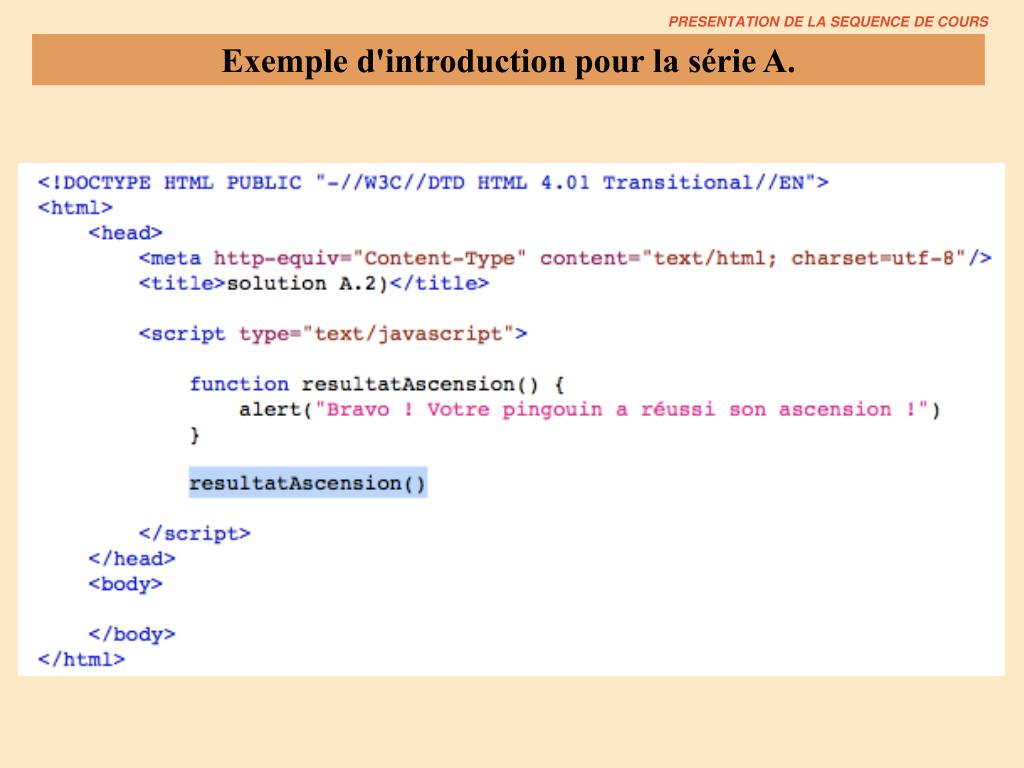Click the slide title 'Exemple d'introduction pour la série A.'
The width and height of the screenshot is (1024, 768).
coord(508,61)
